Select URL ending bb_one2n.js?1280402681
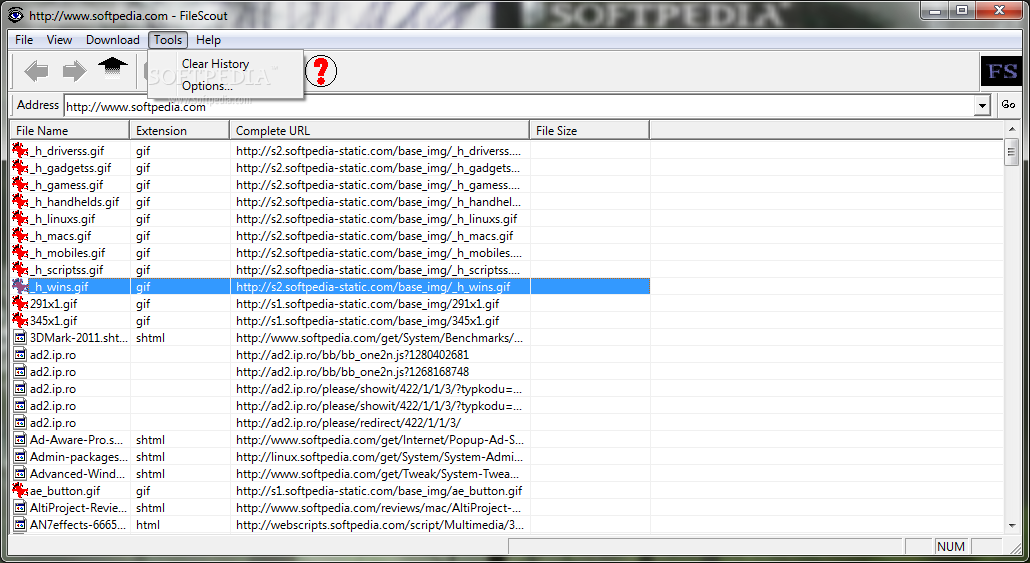The height and width of the screenshot is (563, 1030). coord(352,355)
